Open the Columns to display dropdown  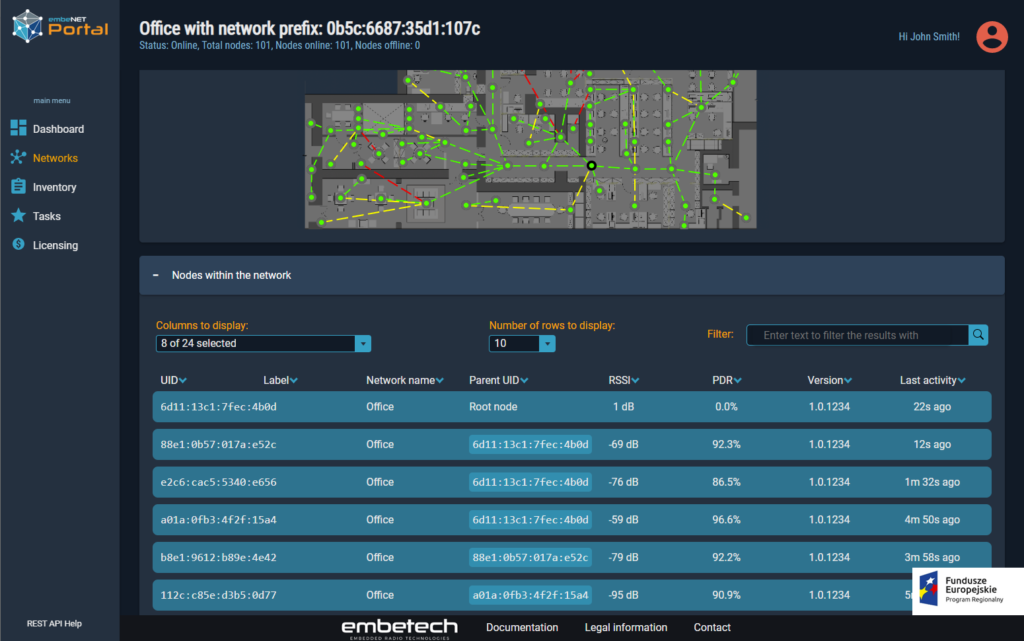coord(264,343)
